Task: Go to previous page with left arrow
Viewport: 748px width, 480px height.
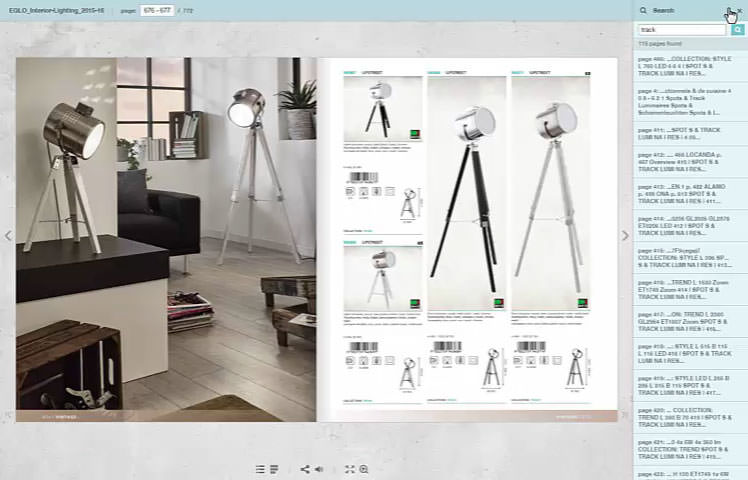Action: pos(8,236)
